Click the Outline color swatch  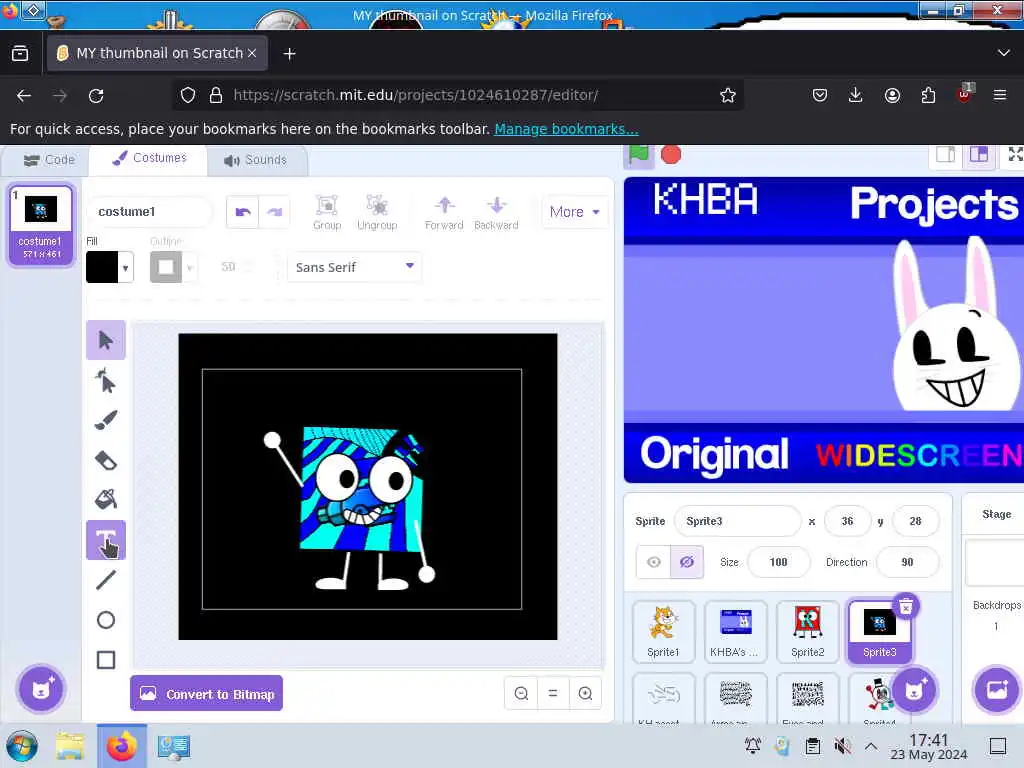[x=167, y=267]
